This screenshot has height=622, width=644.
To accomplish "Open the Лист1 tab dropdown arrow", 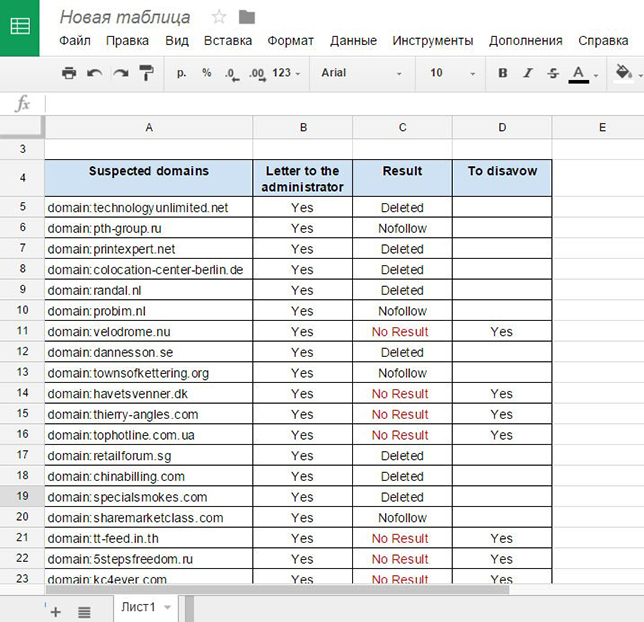I will pos(168,607).
